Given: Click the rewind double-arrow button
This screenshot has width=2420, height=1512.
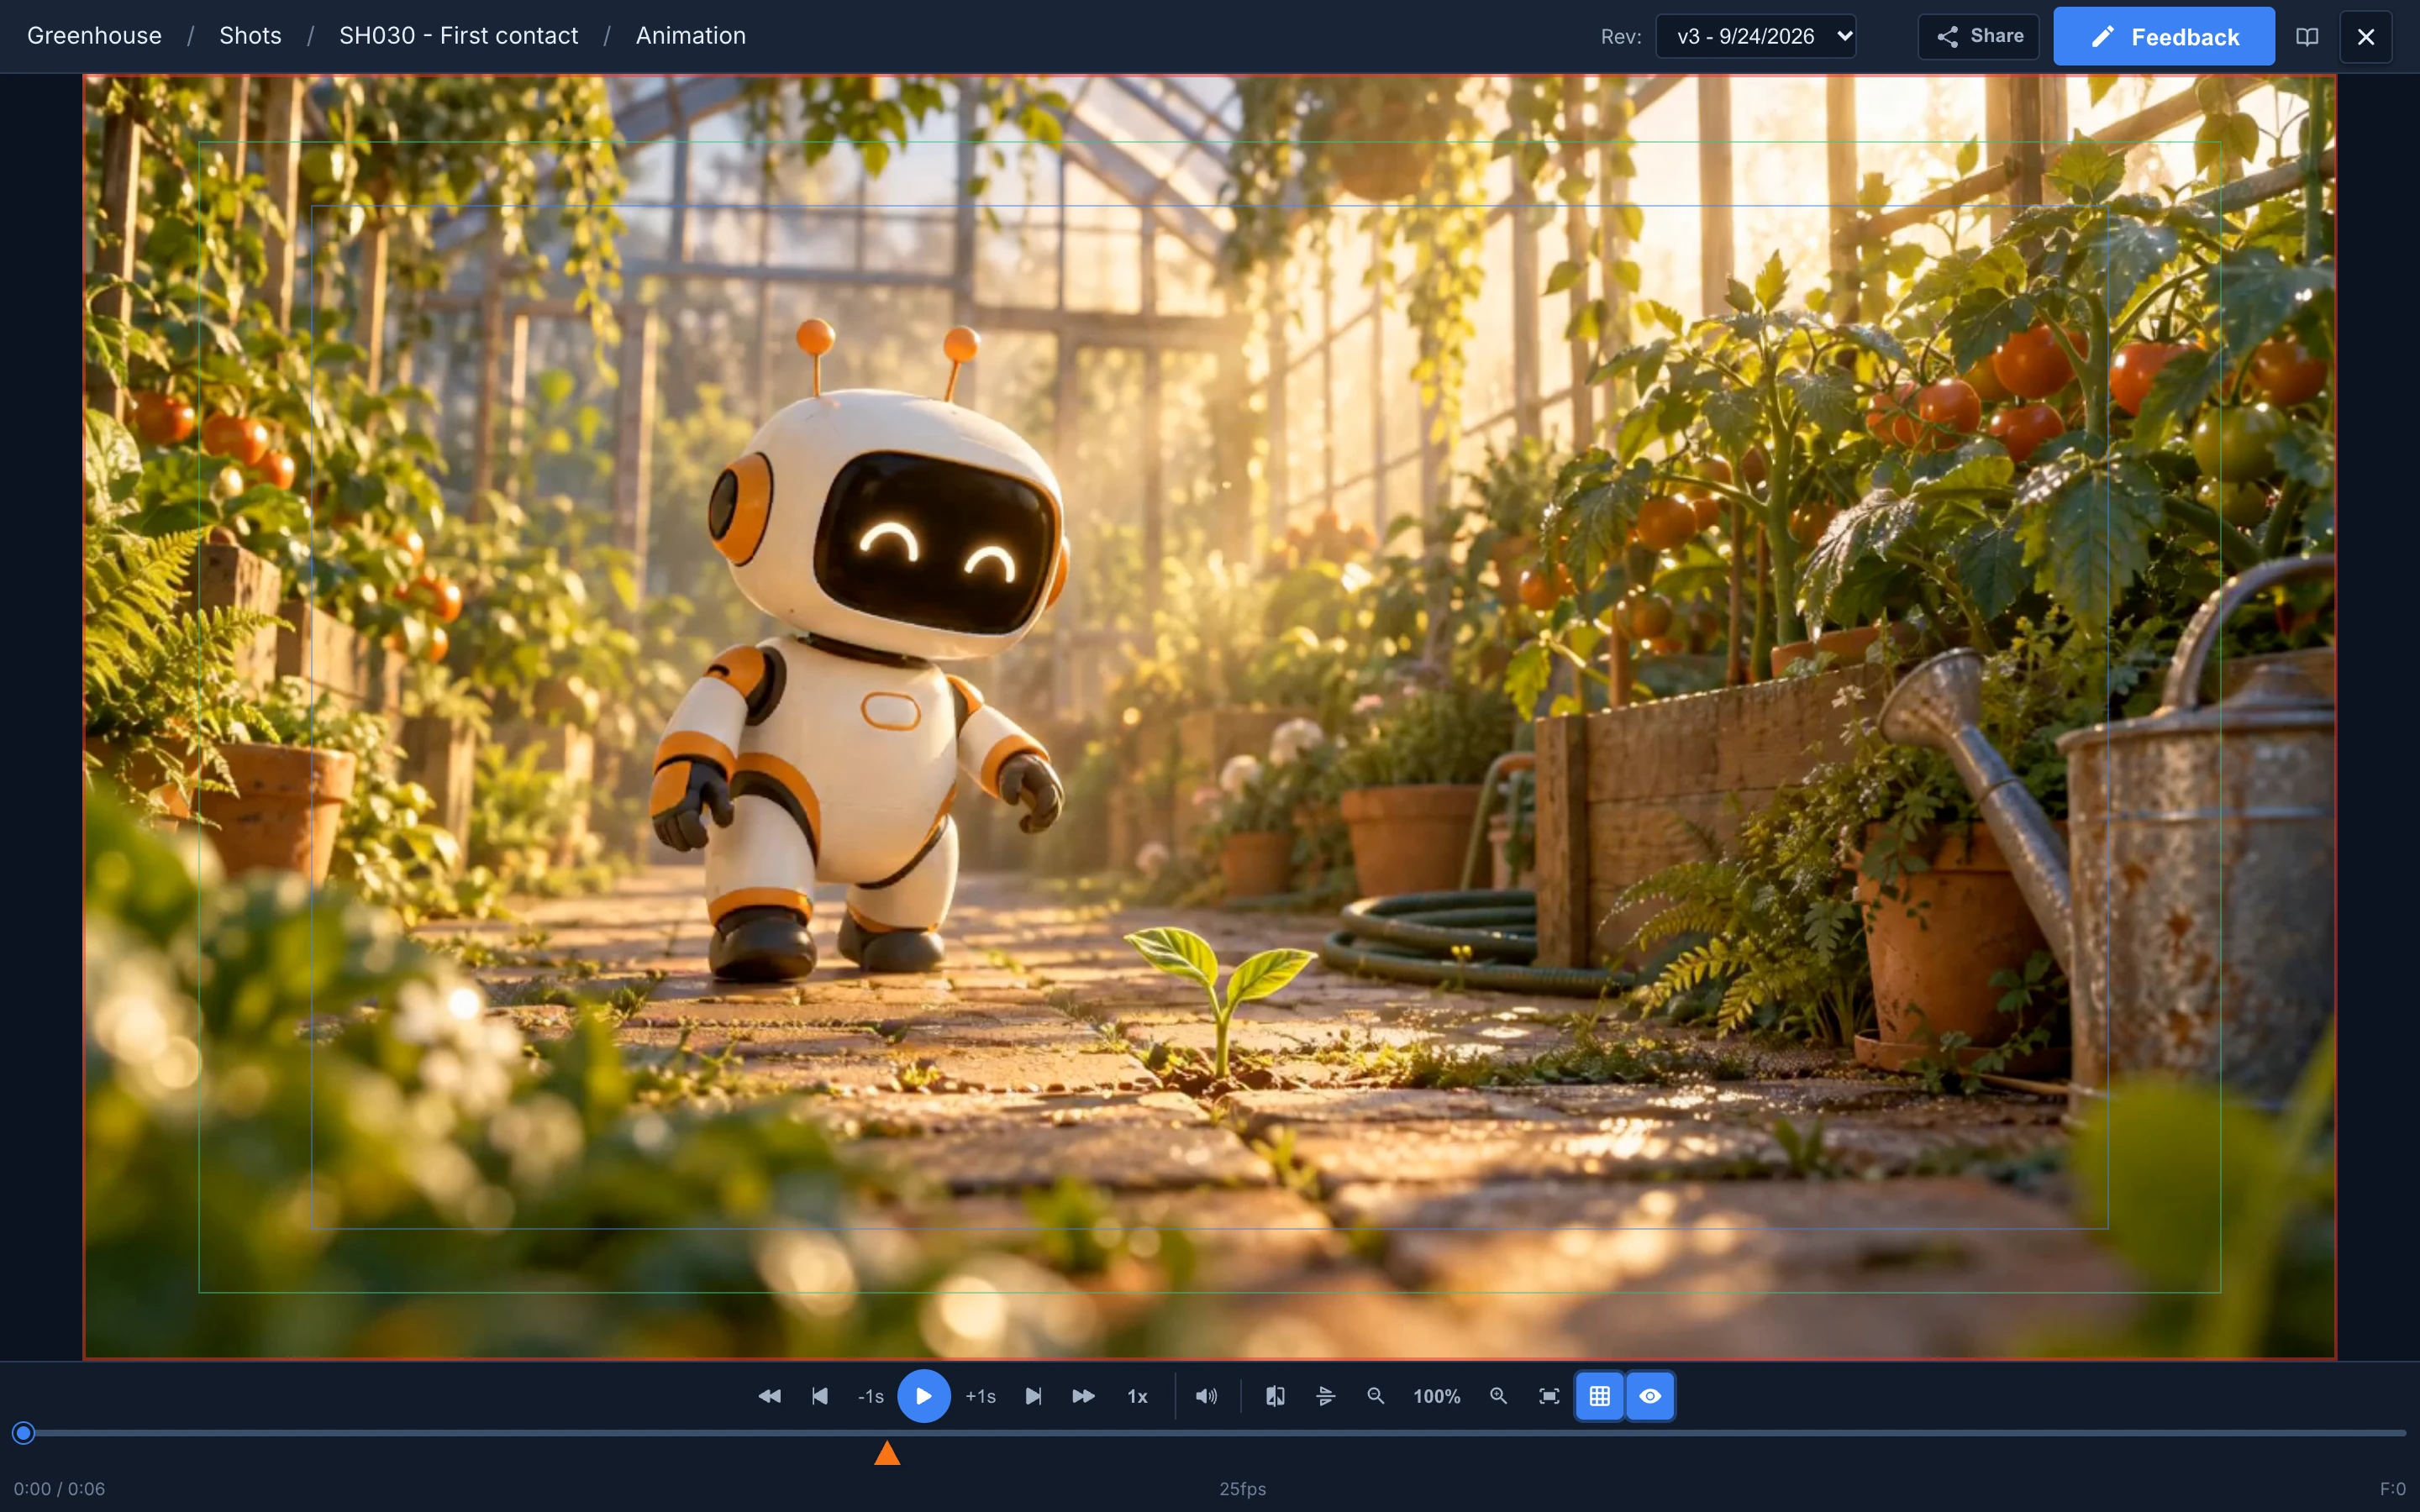Looking at the screenshot, I should click(x=769, y=1396).
